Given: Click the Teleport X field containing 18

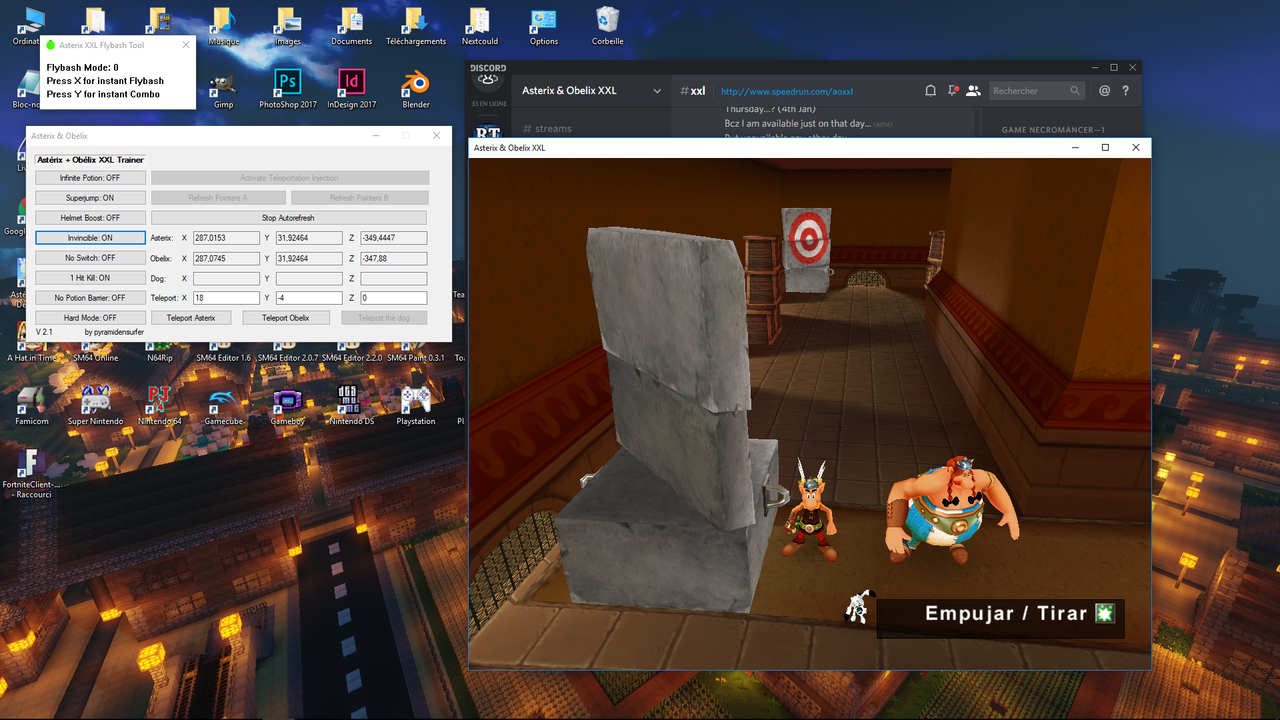Looking at the screenshot, I should point(226,298).
